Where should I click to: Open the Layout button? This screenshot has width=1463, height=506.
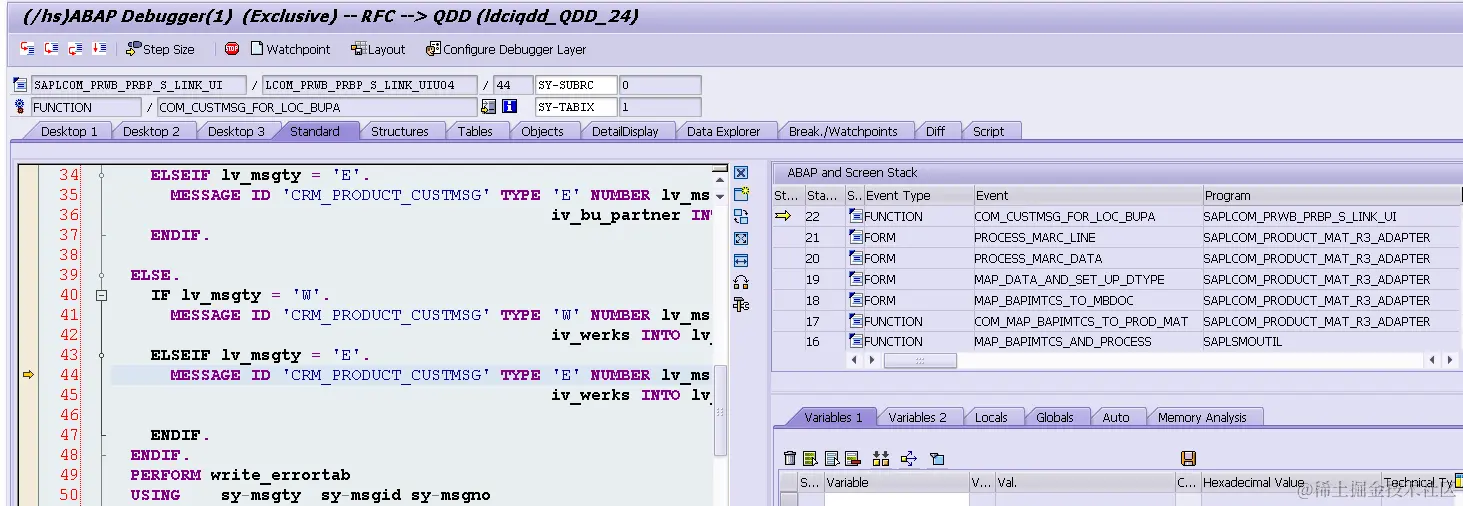pyautogui.click(x=378, y=49)
